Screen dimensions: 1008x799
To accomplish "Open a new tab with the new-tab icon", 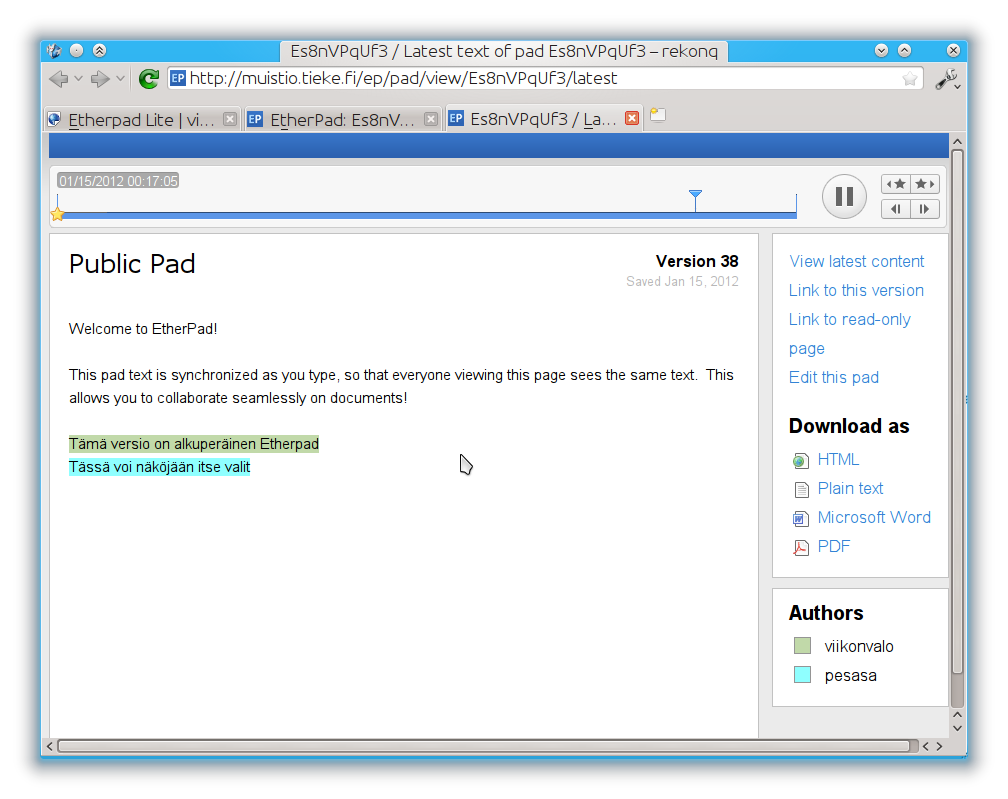I will tap(657, 115).
